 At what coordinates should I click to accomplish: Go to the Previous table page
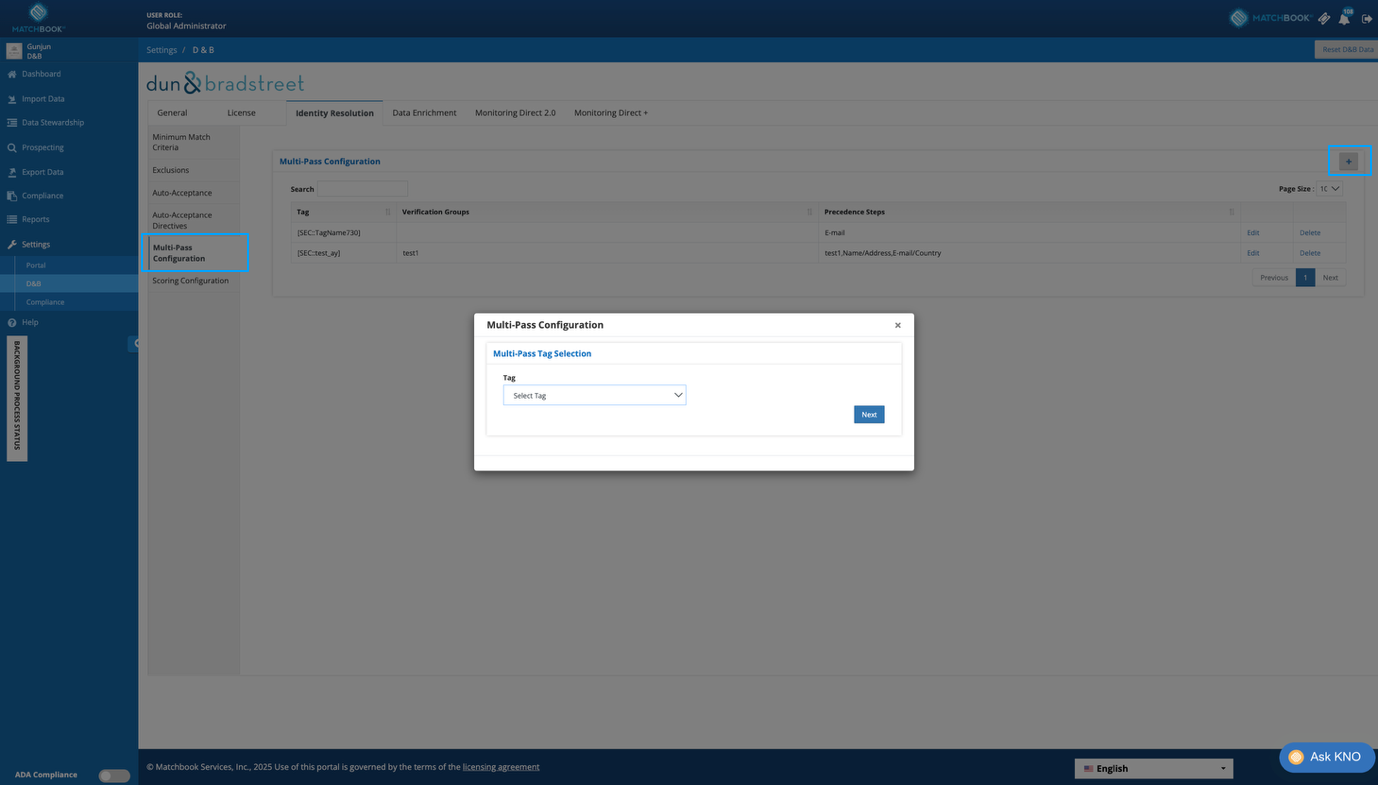[x=1274, y=278]
